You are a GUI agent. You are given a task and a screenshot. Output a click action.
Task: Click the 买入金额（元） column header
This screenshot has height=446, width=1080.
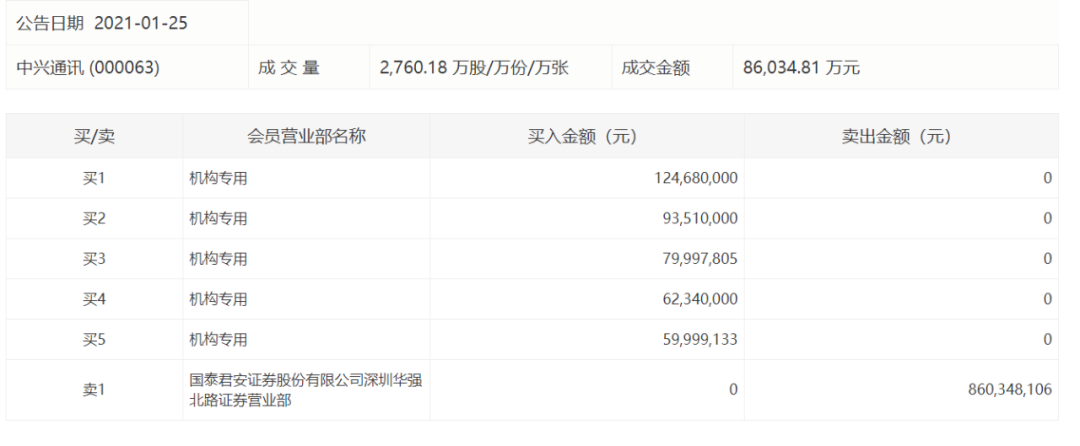[587, 137]
